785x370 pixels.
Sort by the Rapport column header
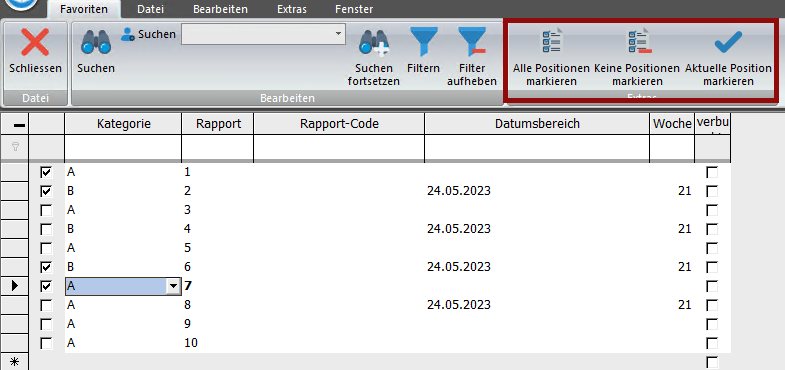point(217,124)
